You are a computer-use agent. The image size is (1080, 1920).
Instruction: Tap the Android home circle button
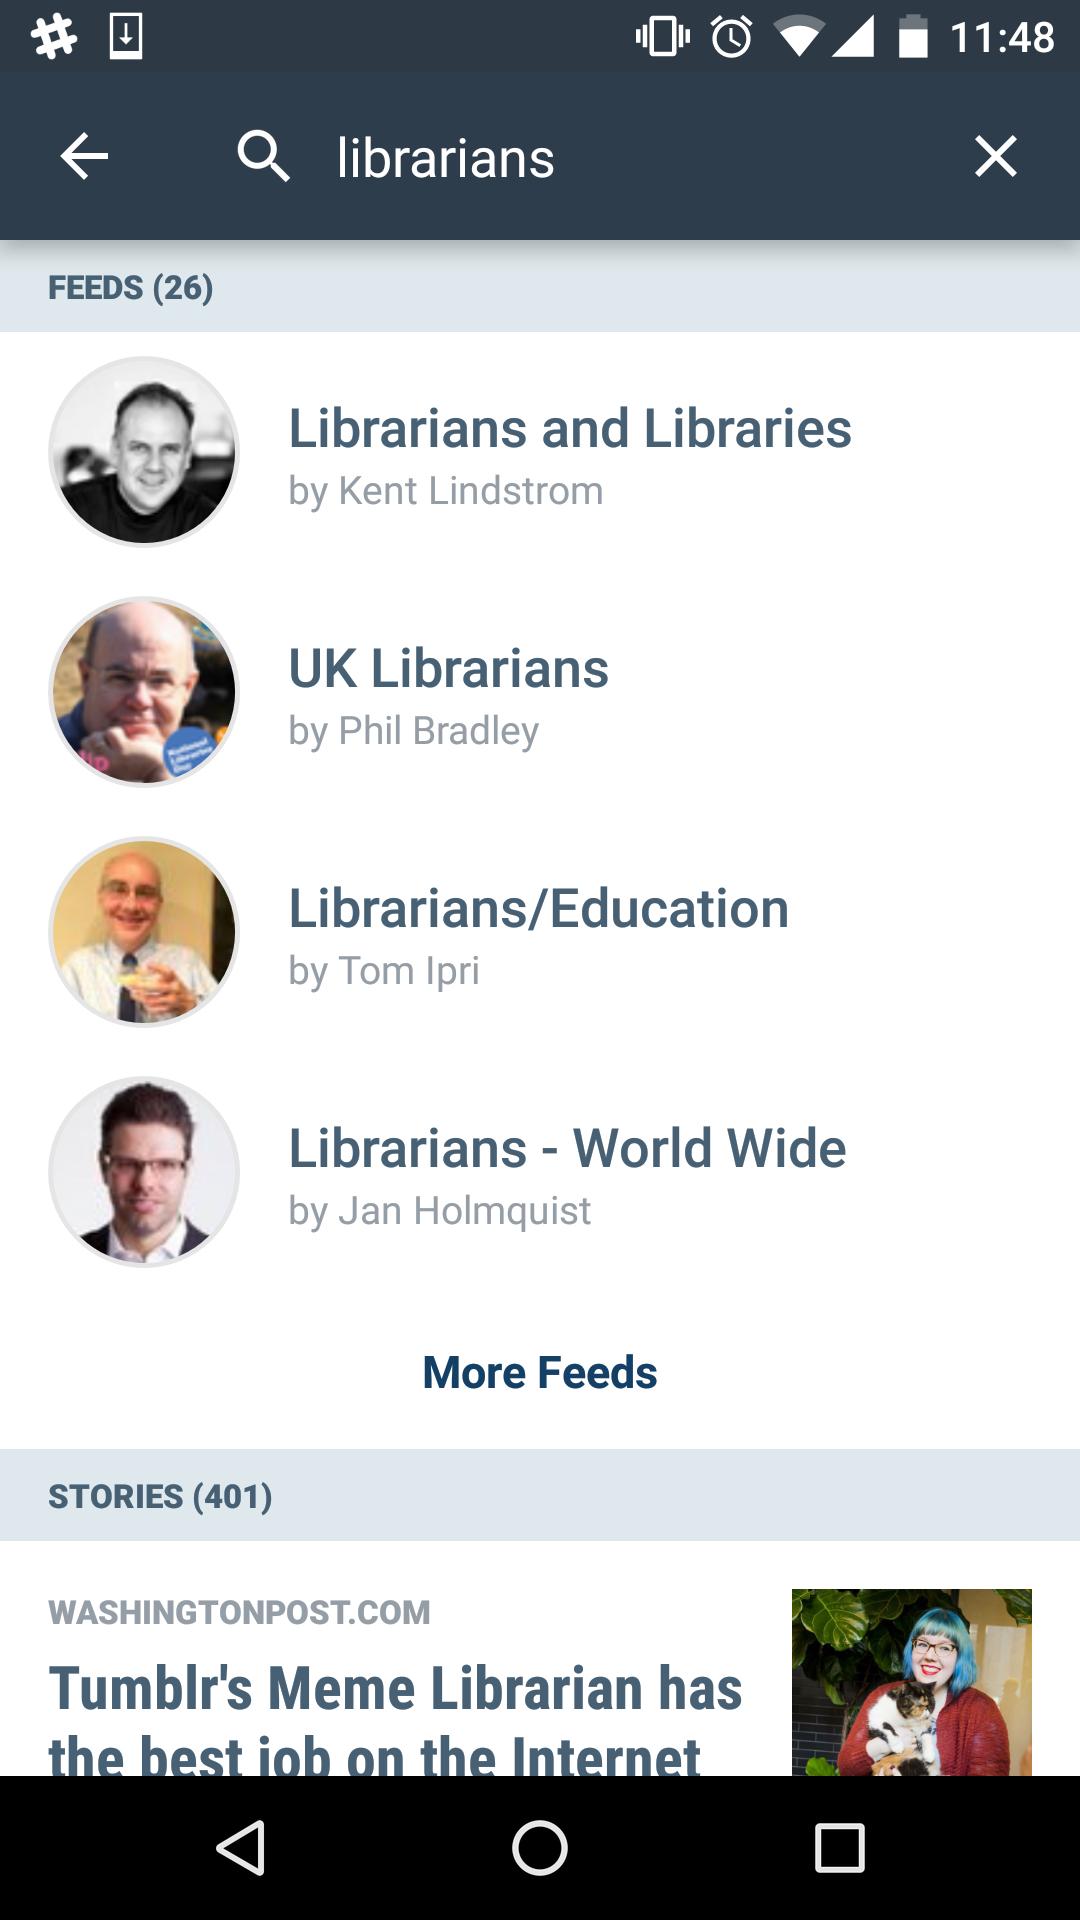point(540,1847)
